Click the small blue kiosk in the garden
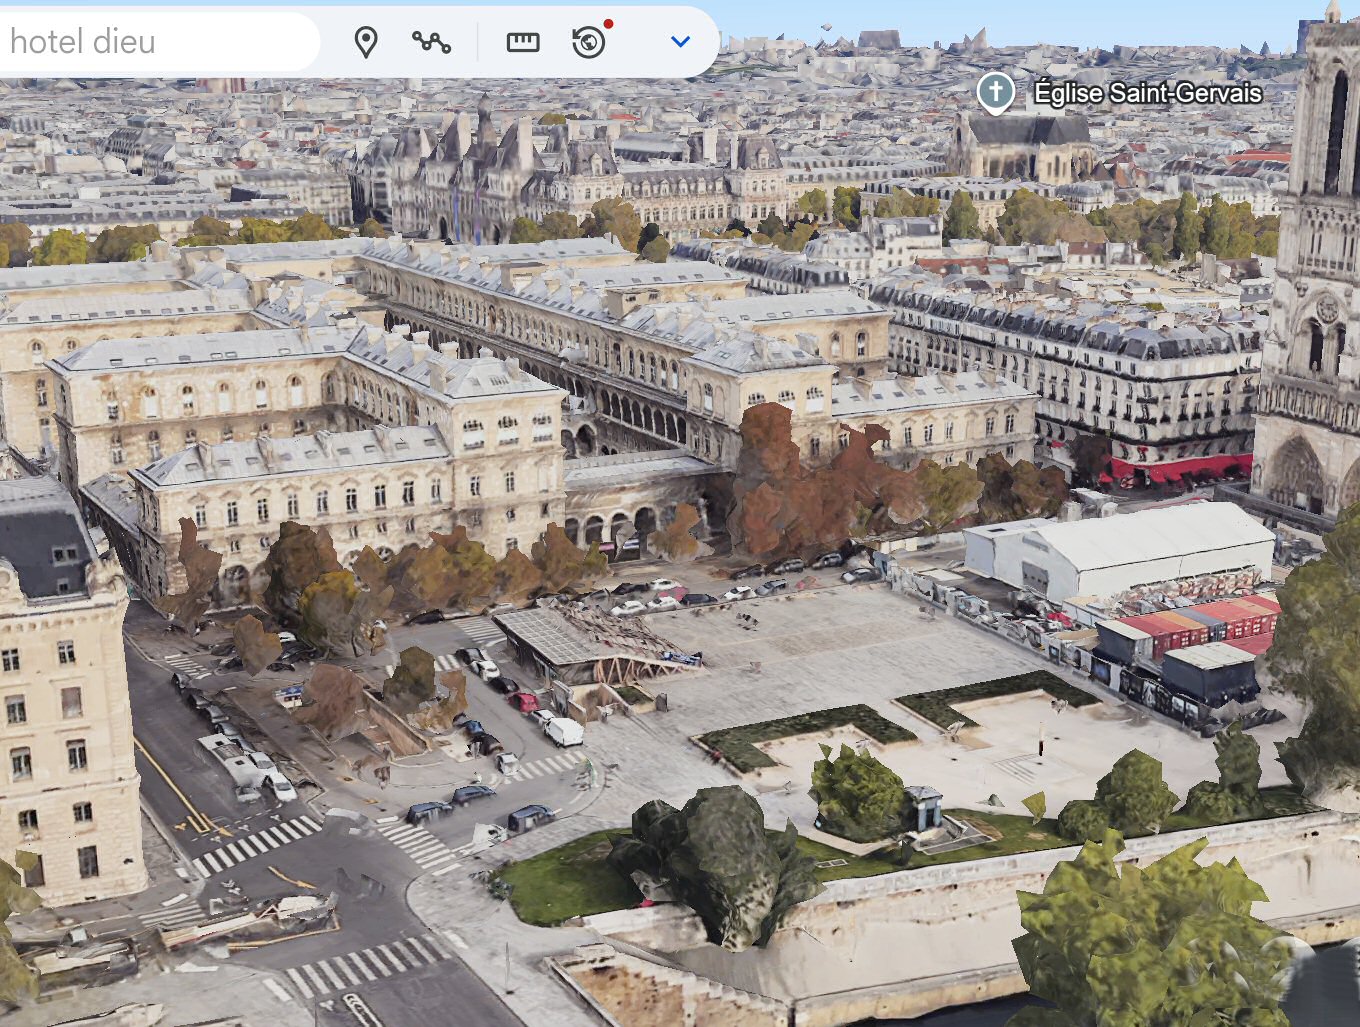Viewport: 1360px width, 1027px height. point(923,805)
